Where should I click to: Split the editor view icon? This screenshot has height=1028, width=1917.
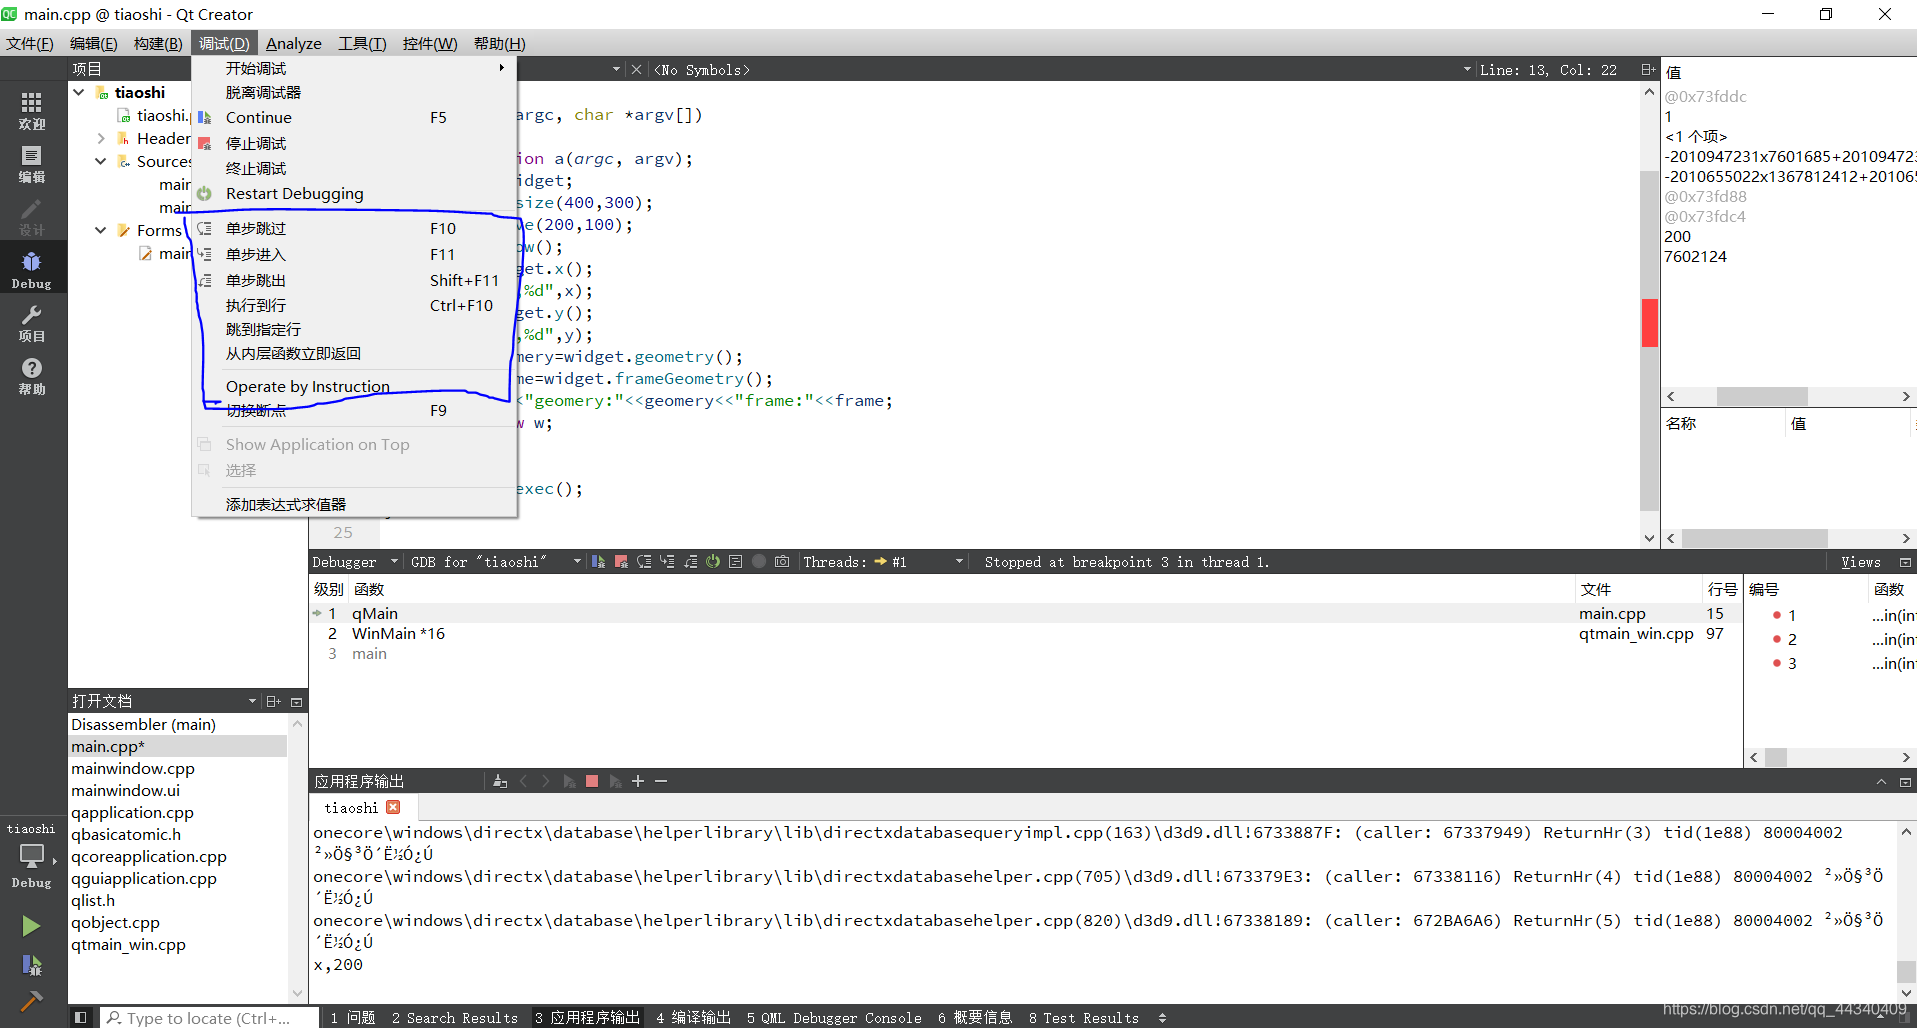(x=1648, y=69)
